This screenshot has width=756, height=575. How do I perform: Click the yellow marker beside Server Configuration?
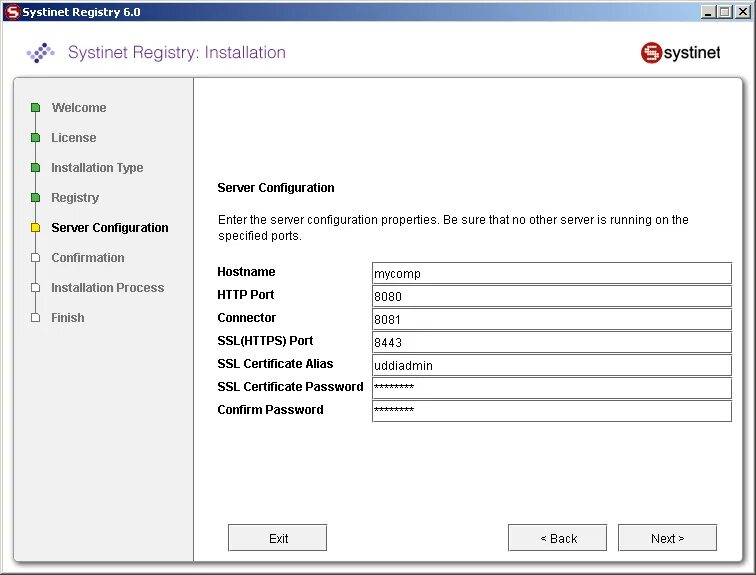35,227
